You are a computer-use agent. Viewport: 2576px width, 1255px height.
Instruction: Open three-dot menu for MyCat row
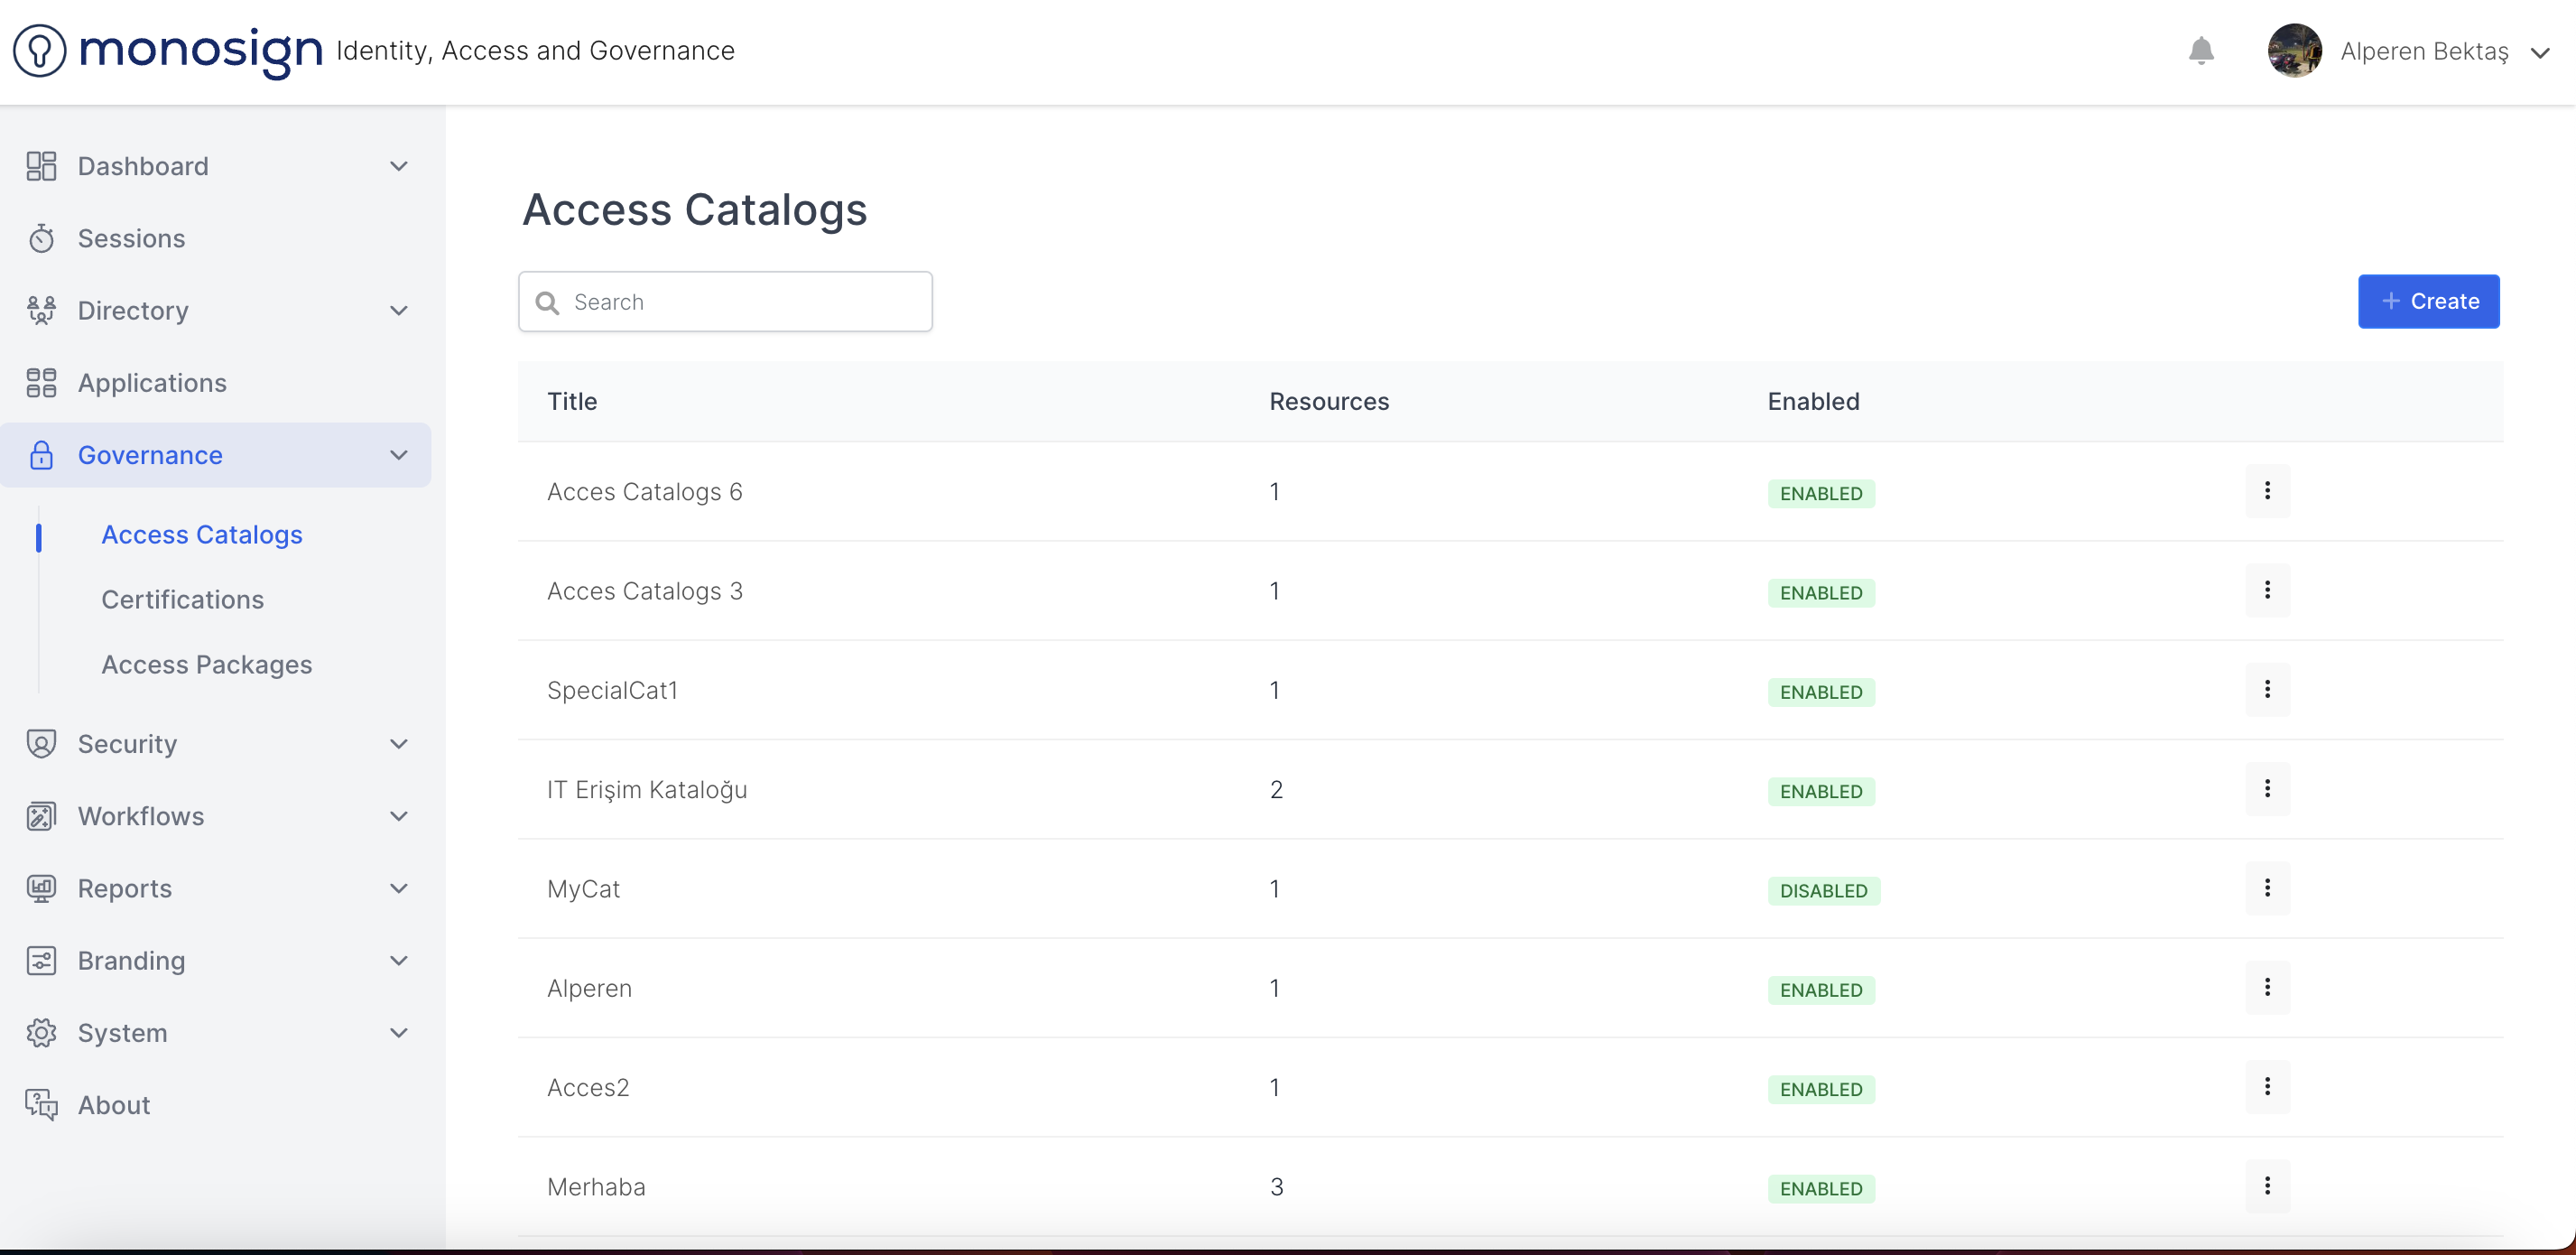2266,888
